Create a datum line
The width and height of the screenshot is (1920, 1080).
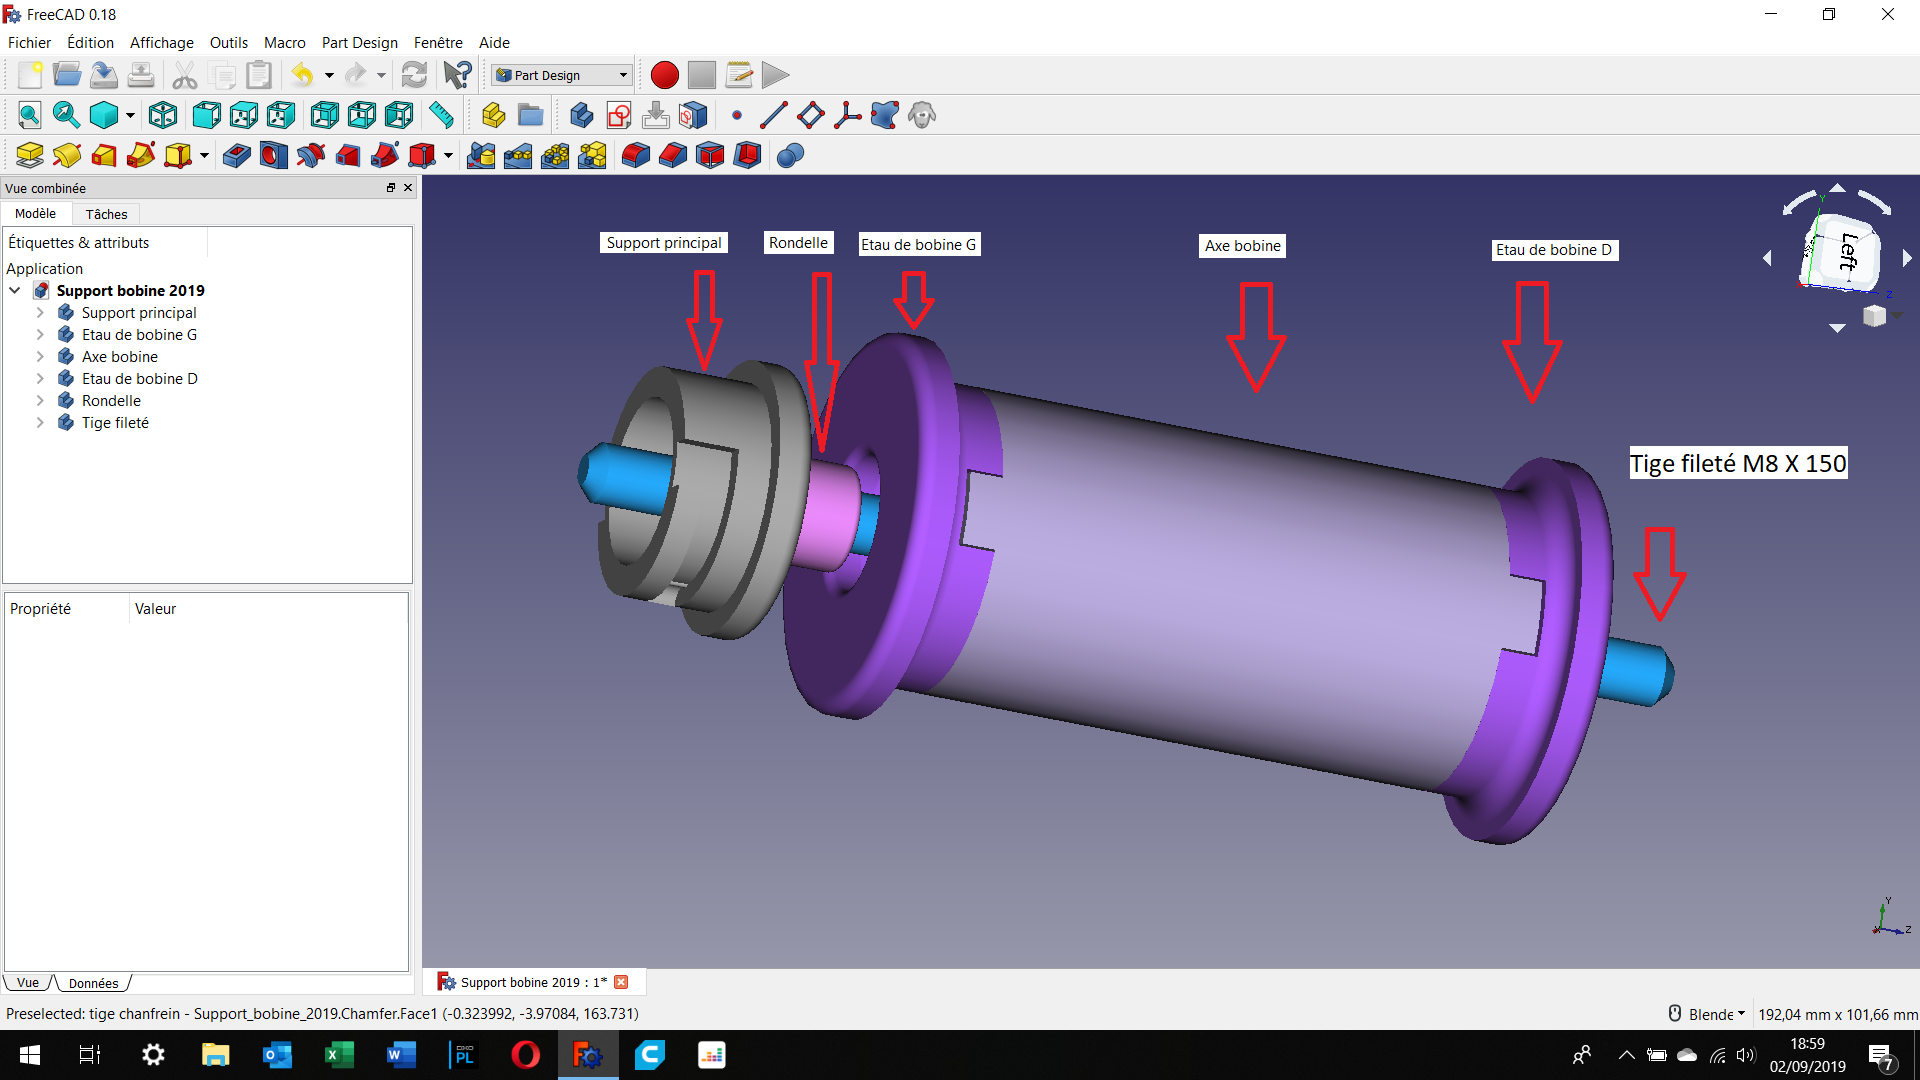coord(773,115)
